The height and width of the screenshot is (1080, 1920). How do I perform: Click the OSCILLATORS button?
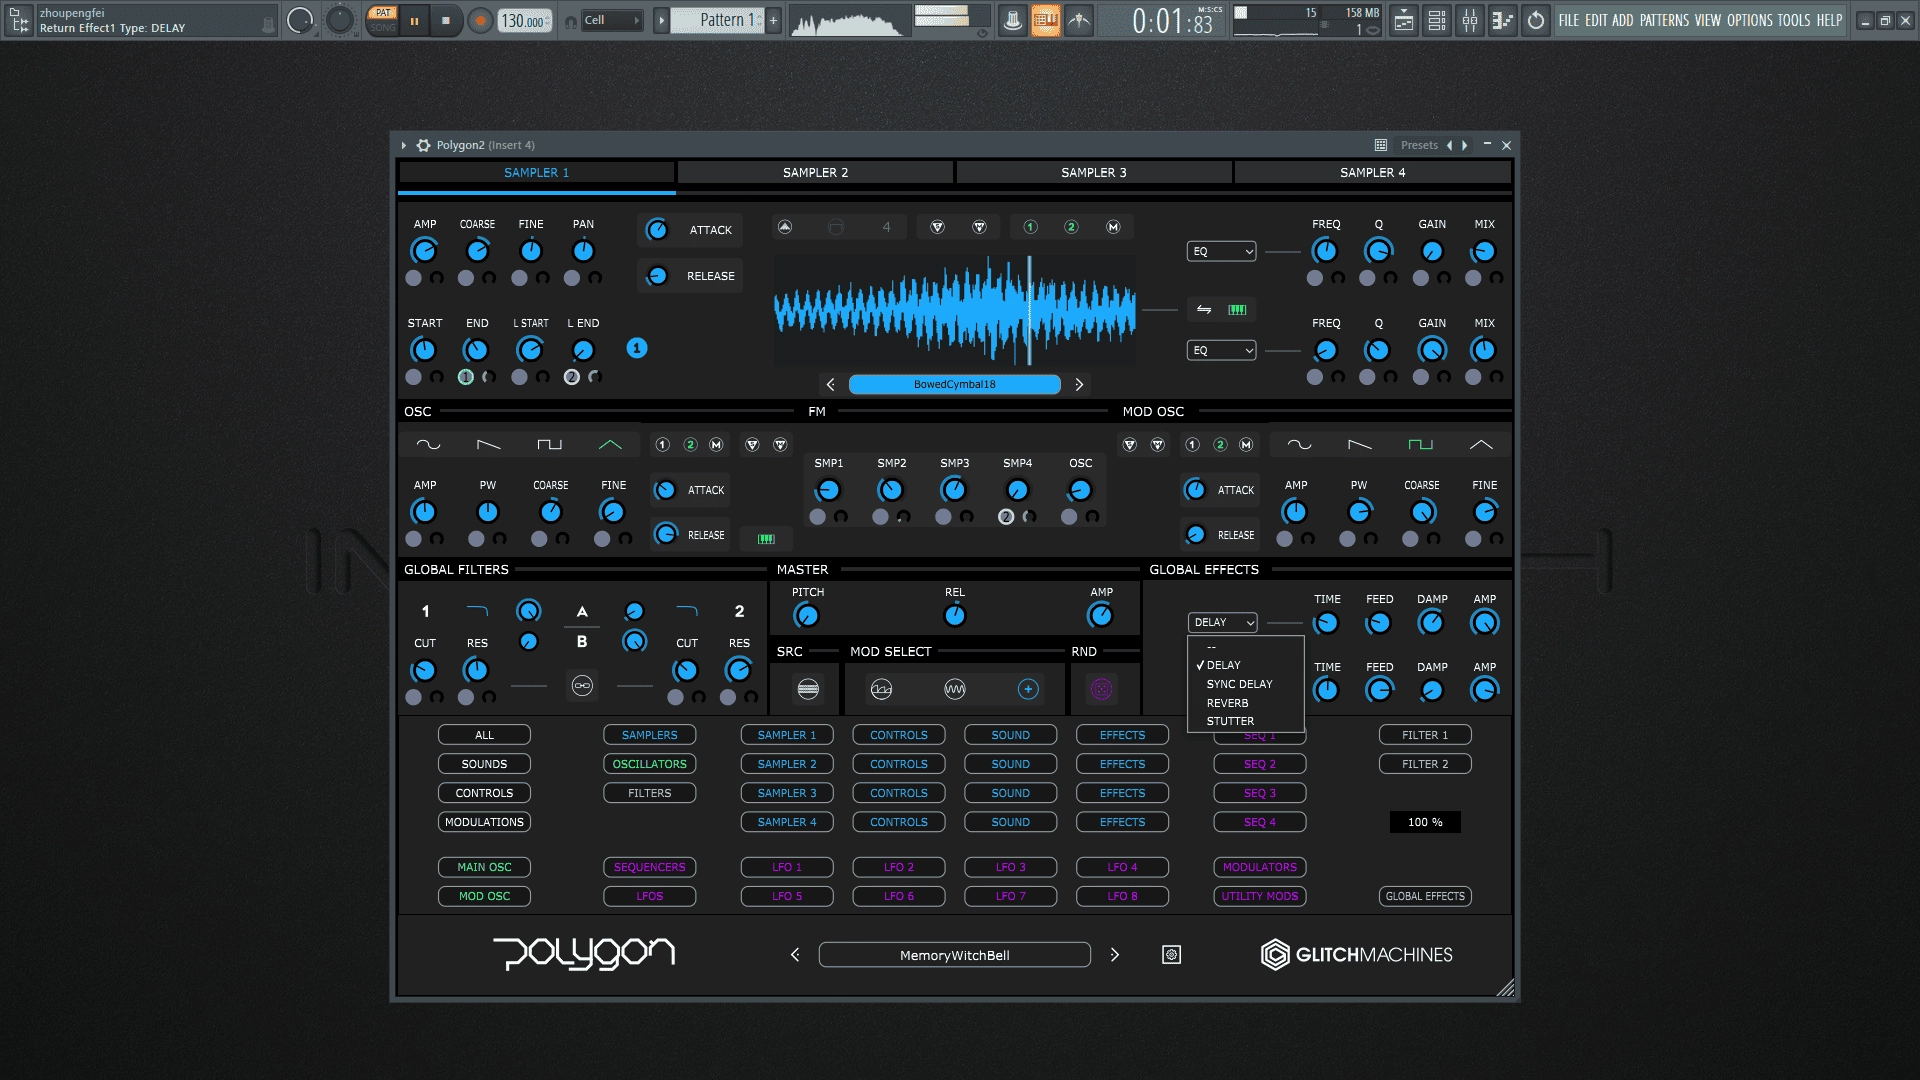[x=650, y=764]
